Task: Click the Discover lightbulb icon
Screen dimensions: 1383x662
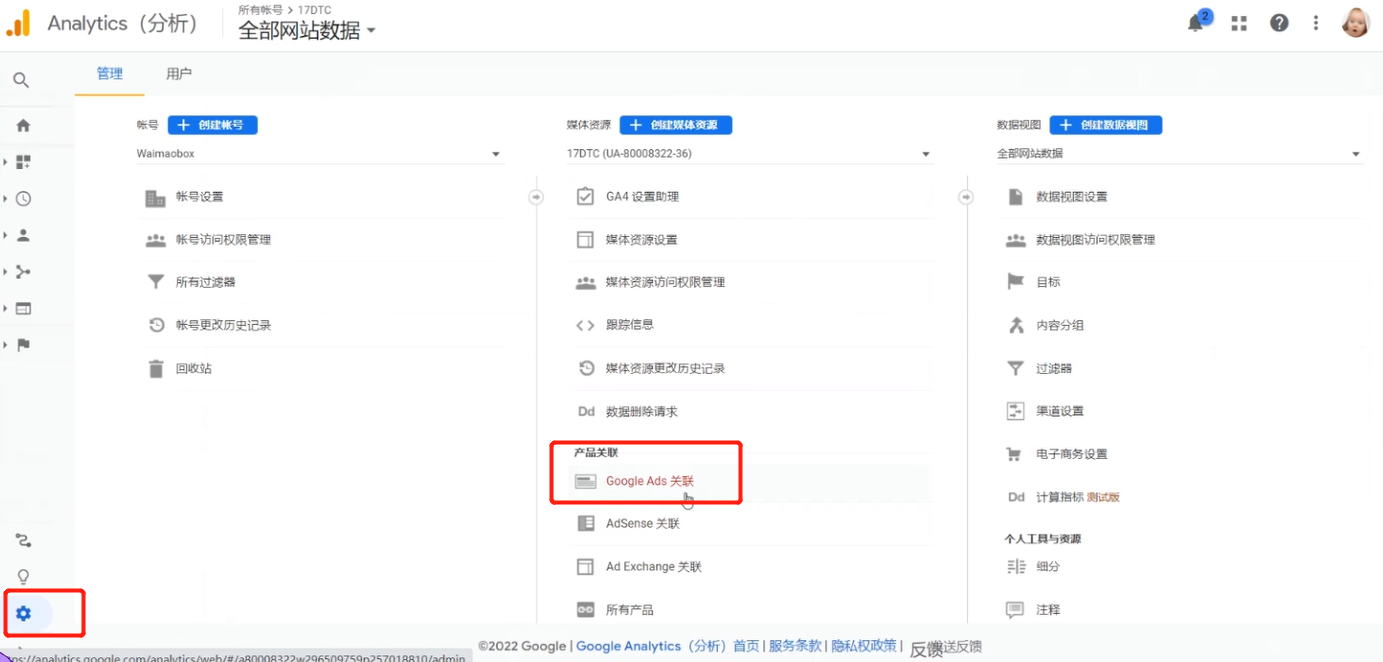Action: click(22, 576)
